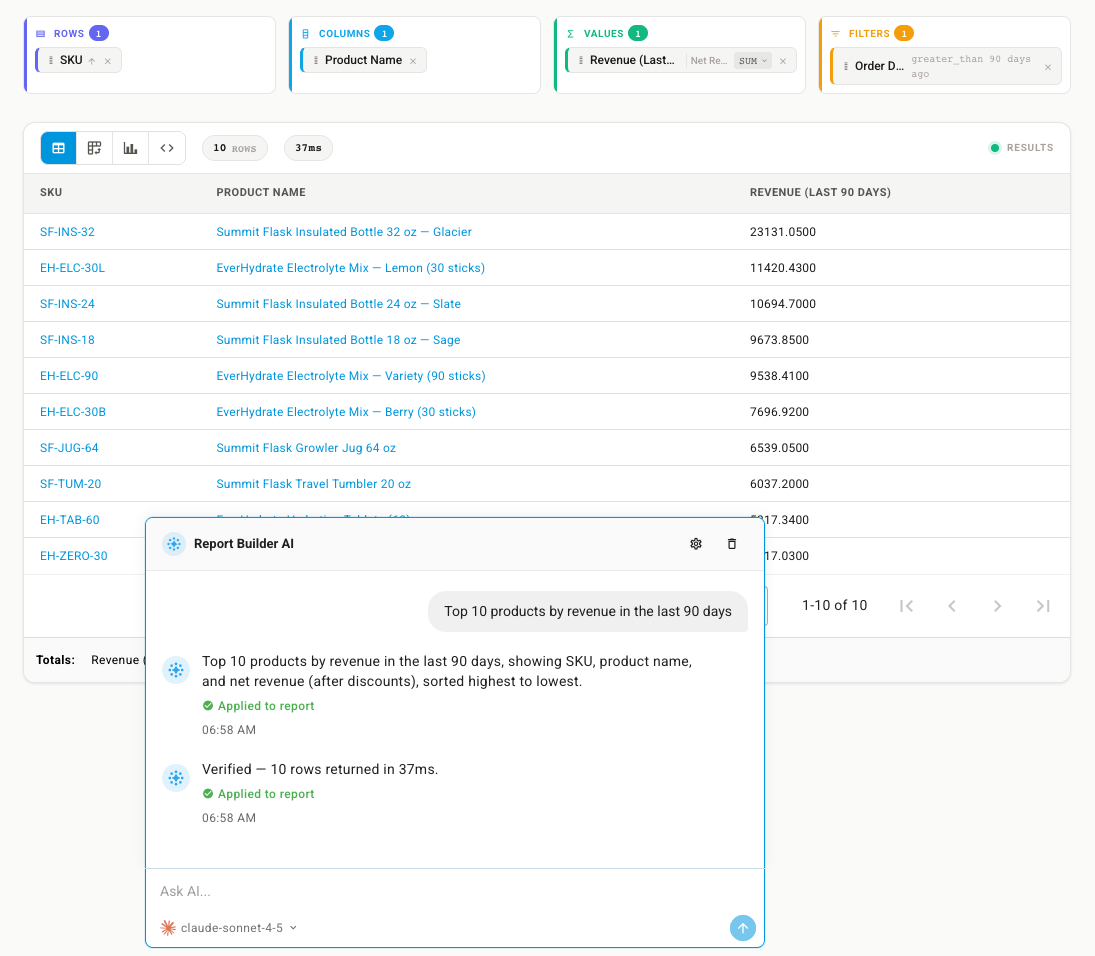This screenshot has width=1095, height=956.
Task: Remove the SKU row field
Action: pos(108,61)
